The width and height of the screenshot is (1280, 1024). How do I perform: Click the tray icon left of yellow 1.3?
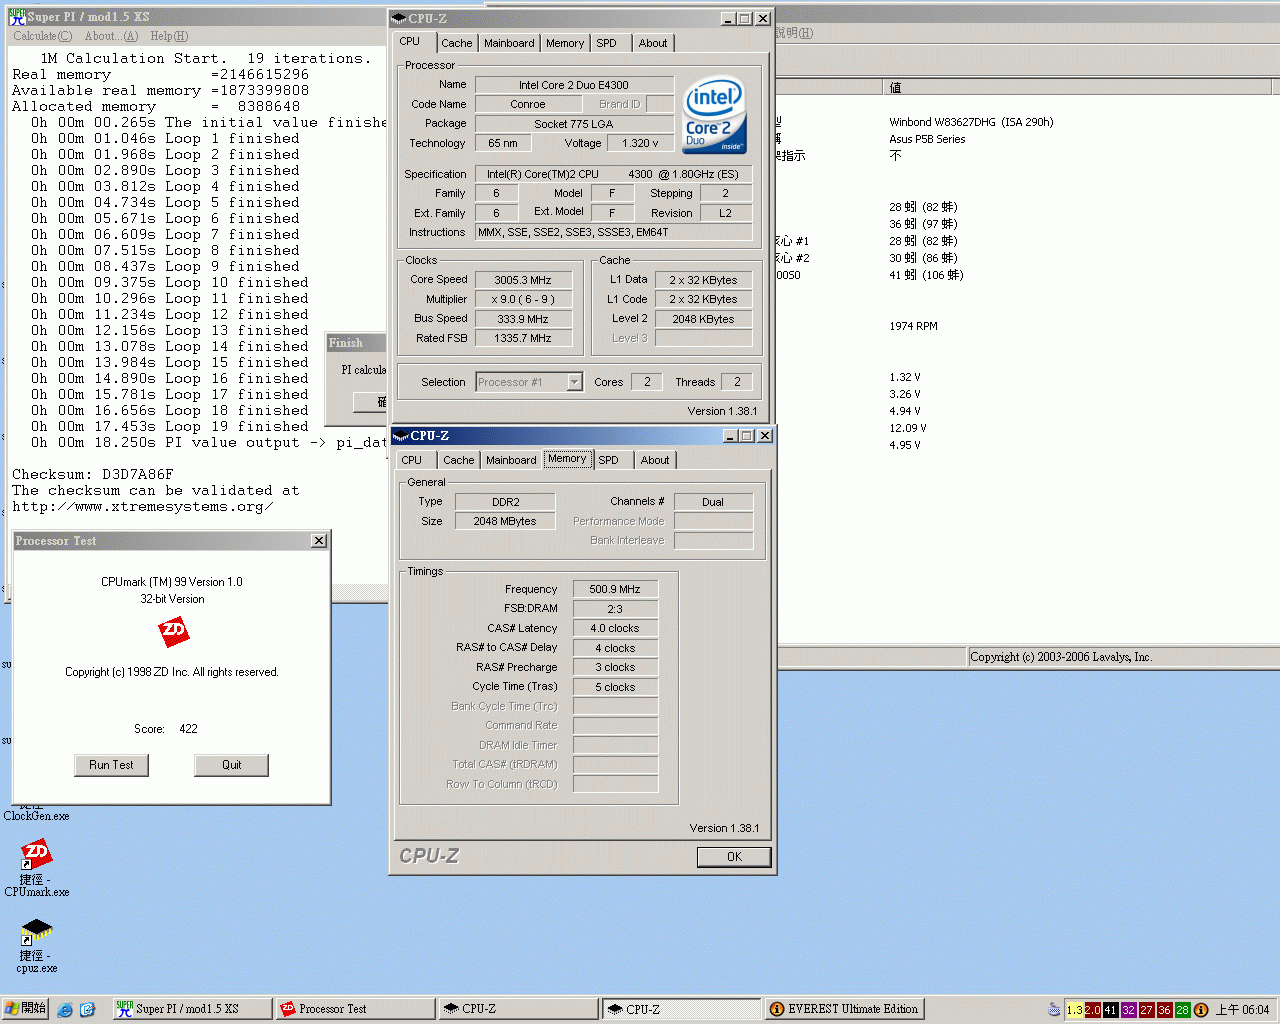pyautogui.click(x=1054, y=1010)
